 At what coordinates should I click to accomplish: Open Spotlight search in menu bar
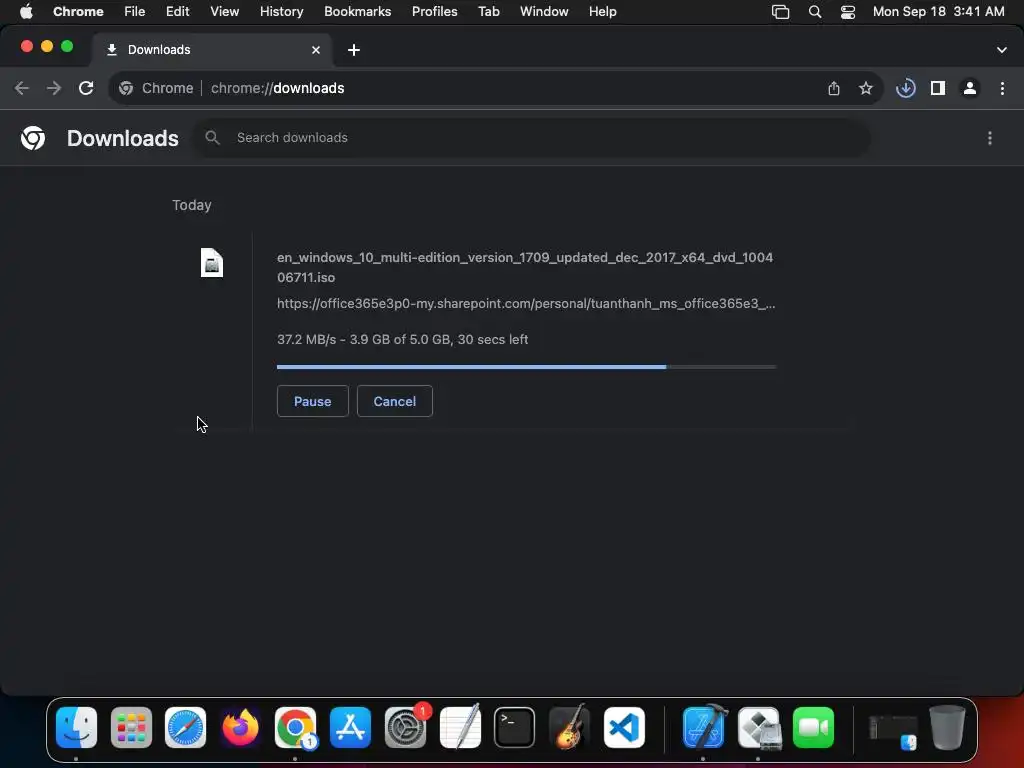click(x=814, y=12)
